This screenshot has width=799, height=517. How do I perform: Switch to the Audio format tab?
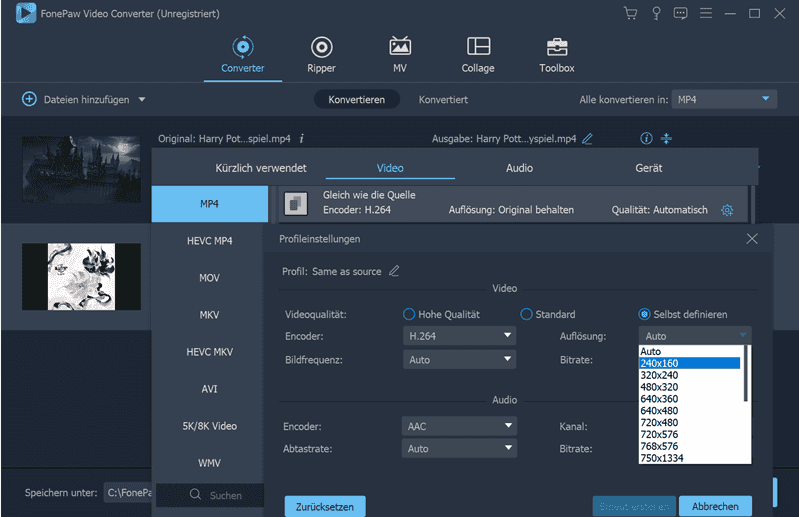click(x=519, y=168)
